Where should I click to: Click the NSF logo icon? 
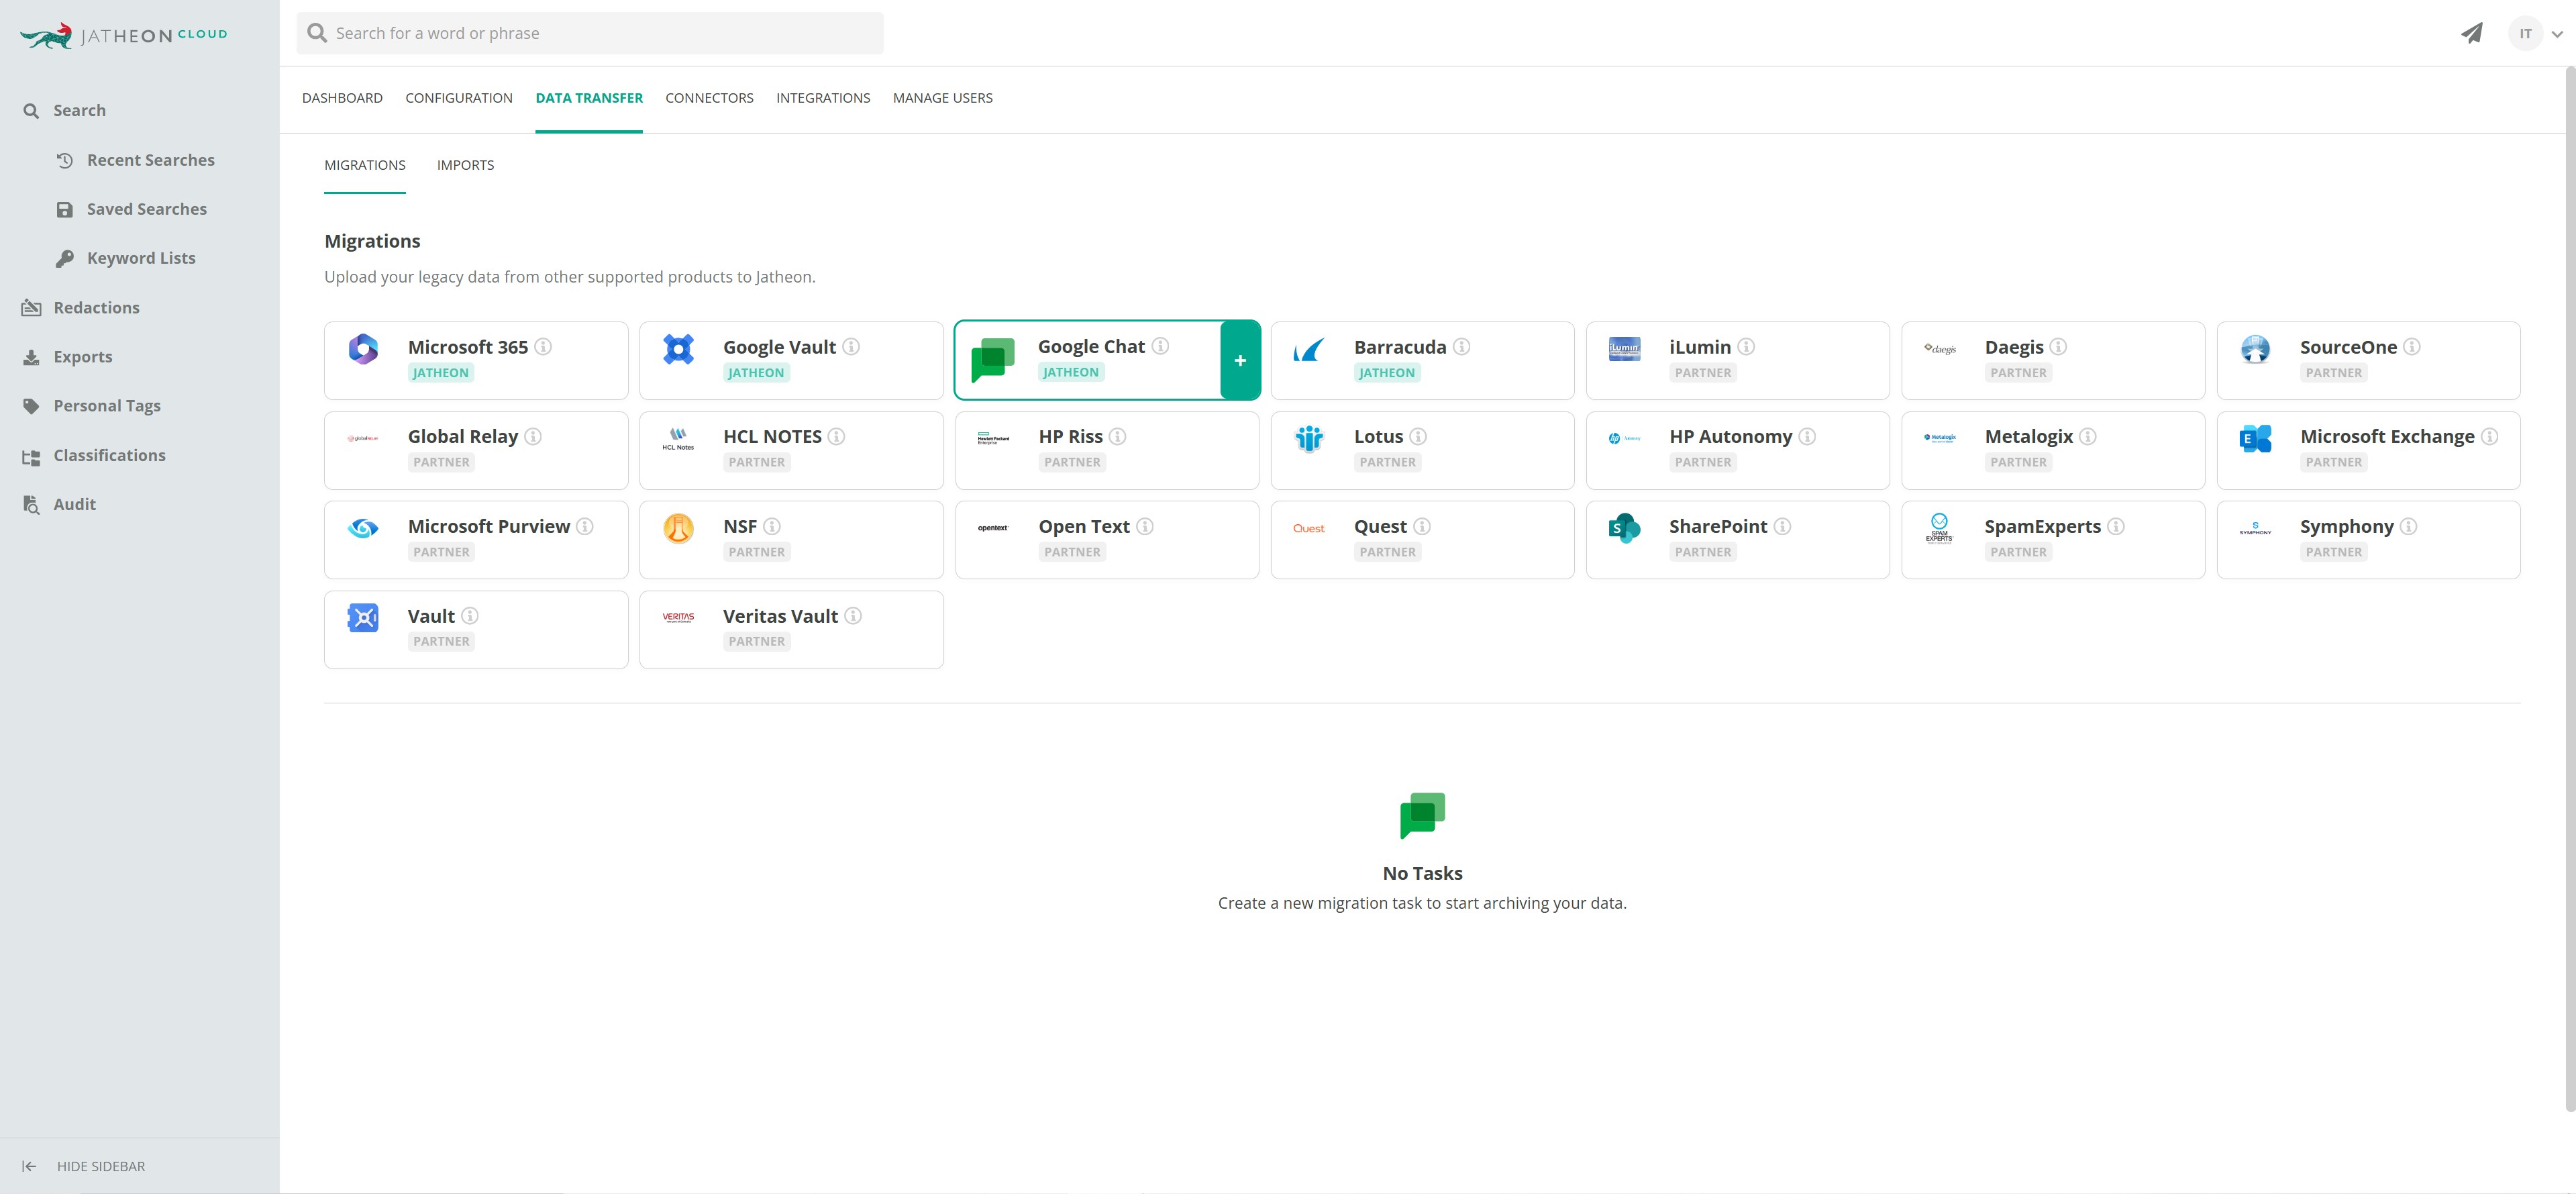click(678, 528)
